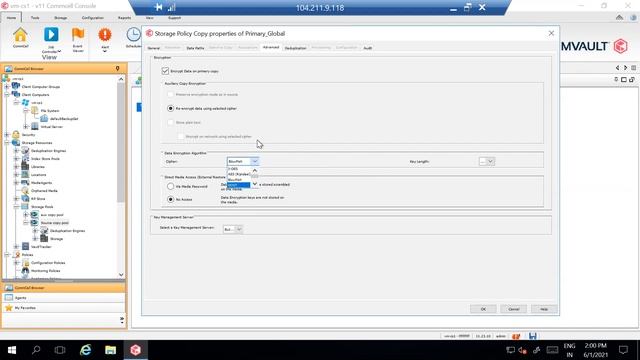Click the Storage Resources tree icon
The image size is (640, 360).
(x=16, y=142)
